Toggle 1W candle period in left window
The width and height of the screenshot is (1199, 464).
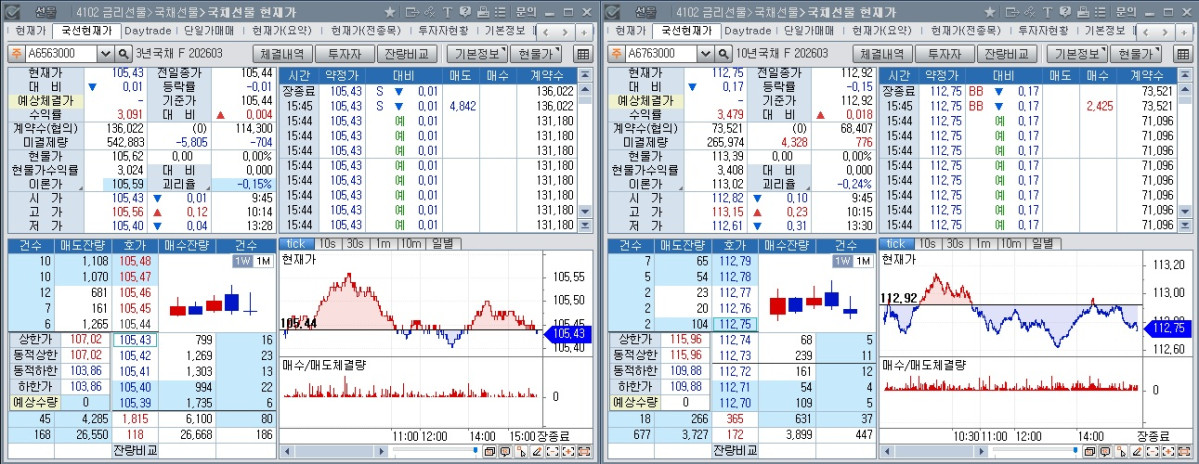tap(242, 261)
